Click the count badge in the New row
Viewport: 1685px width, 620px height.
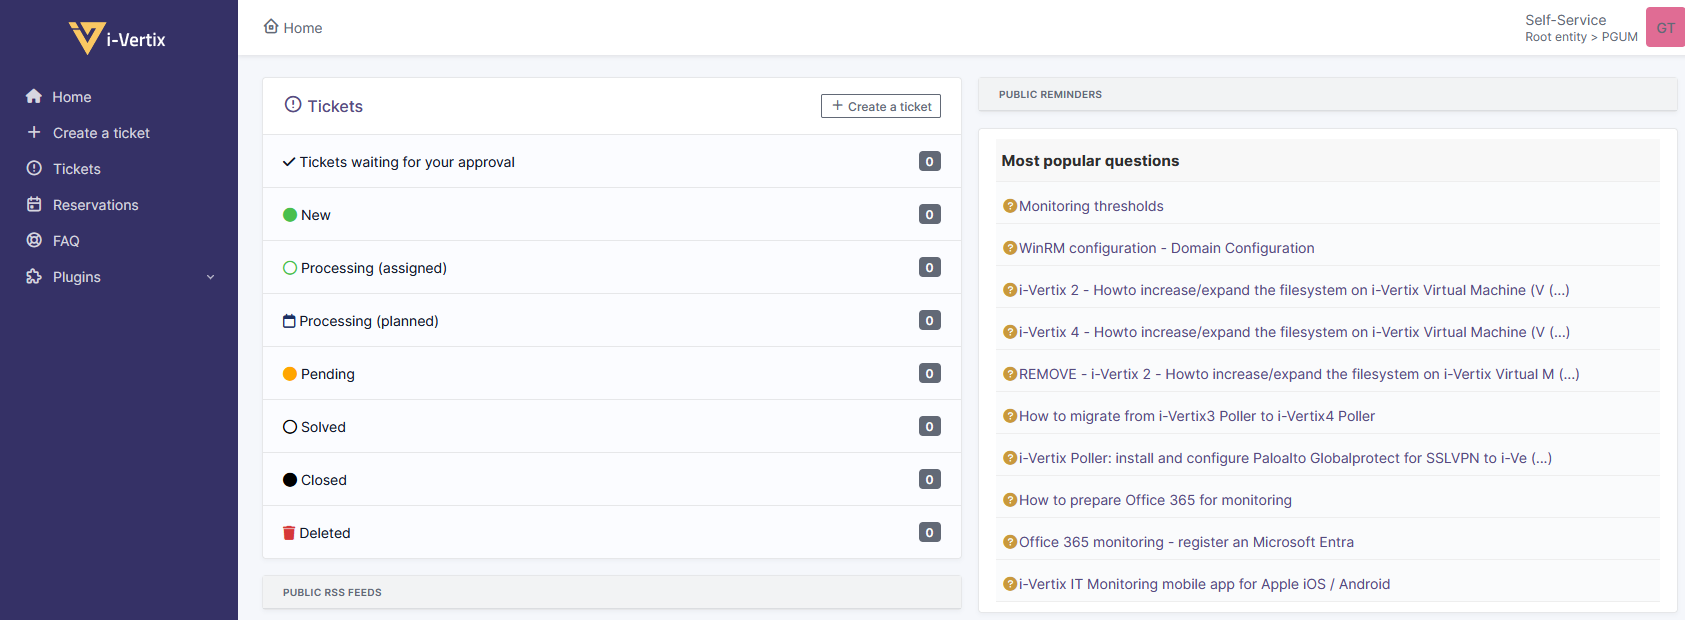930,214
